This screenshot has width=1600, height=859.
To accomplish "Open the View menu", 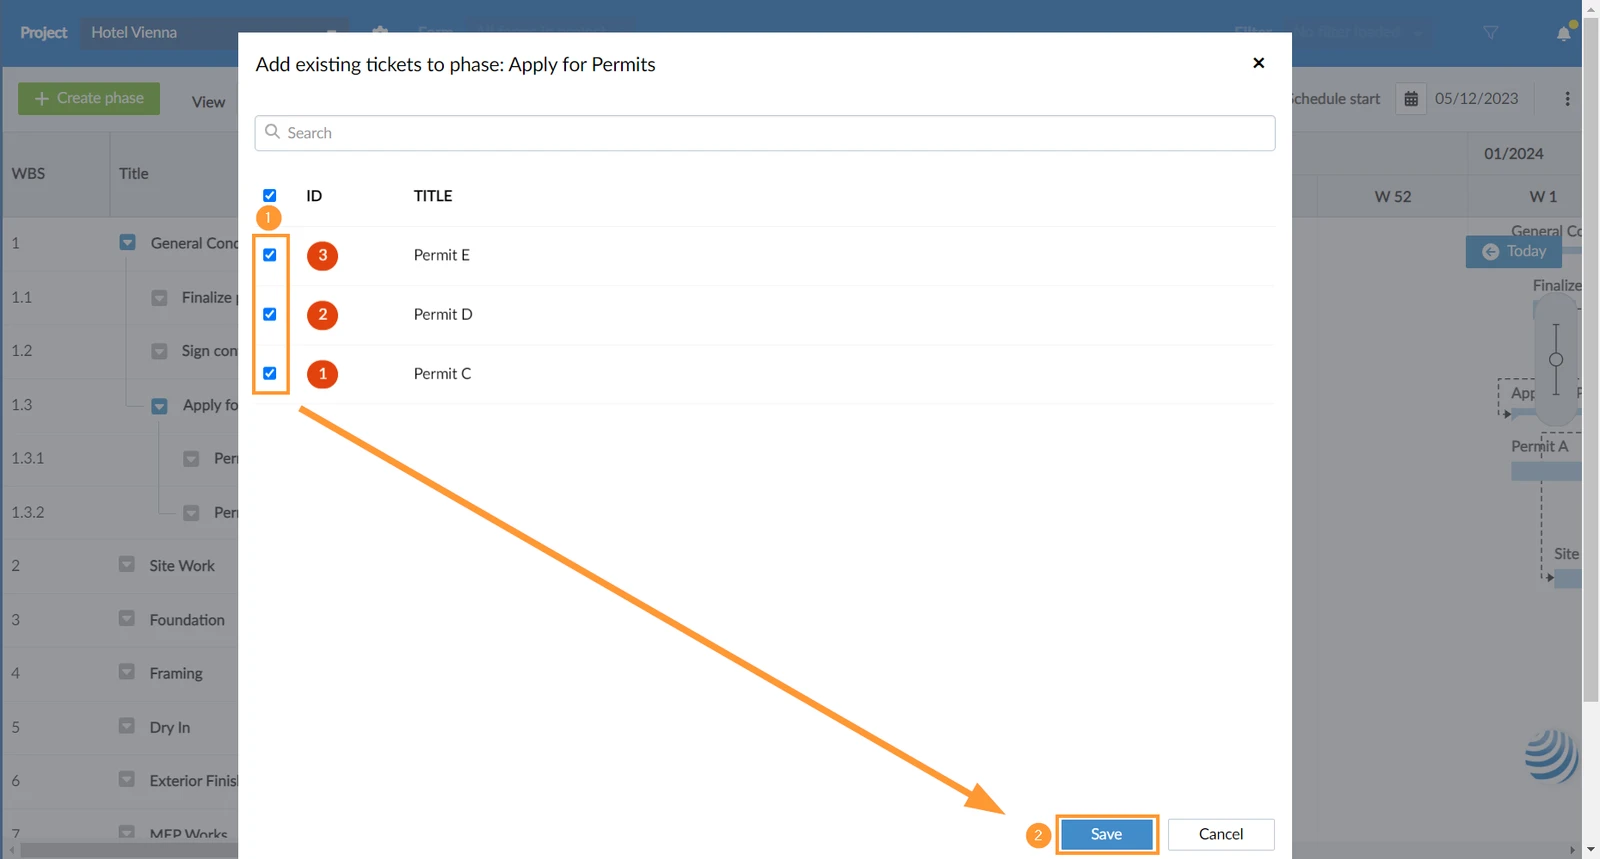I will (x=208, y=102).
